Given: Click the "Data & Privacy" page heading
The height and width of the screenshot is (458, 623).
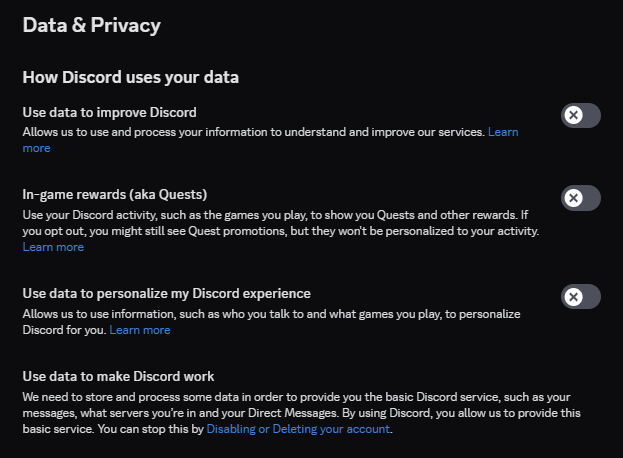Looking at the screenshot, I should (x=91, y=24).
